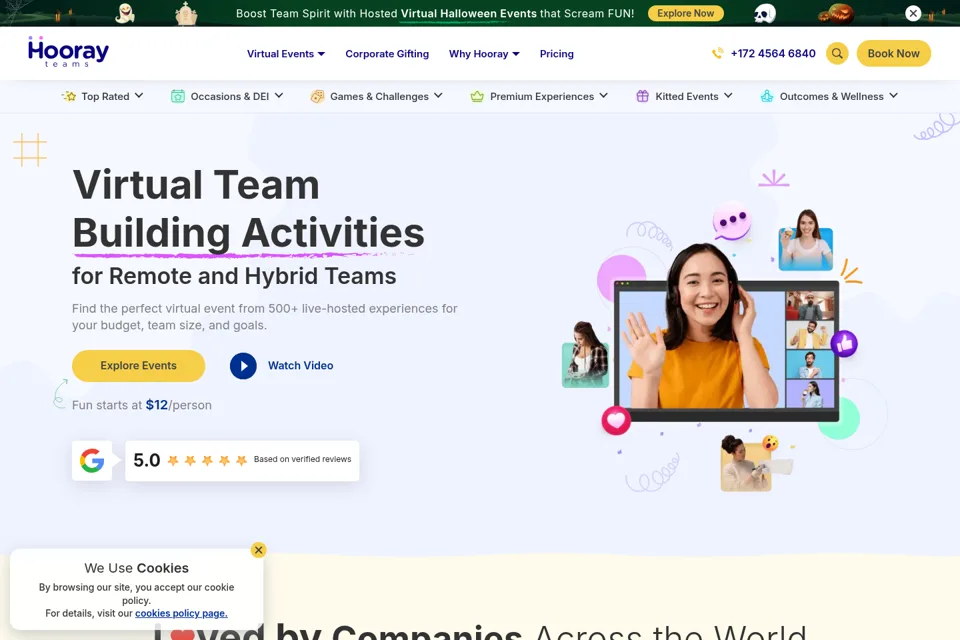Open the search magnifier icon
The height and width of the screenshot is (640, 960).
(x=837, y=53)
